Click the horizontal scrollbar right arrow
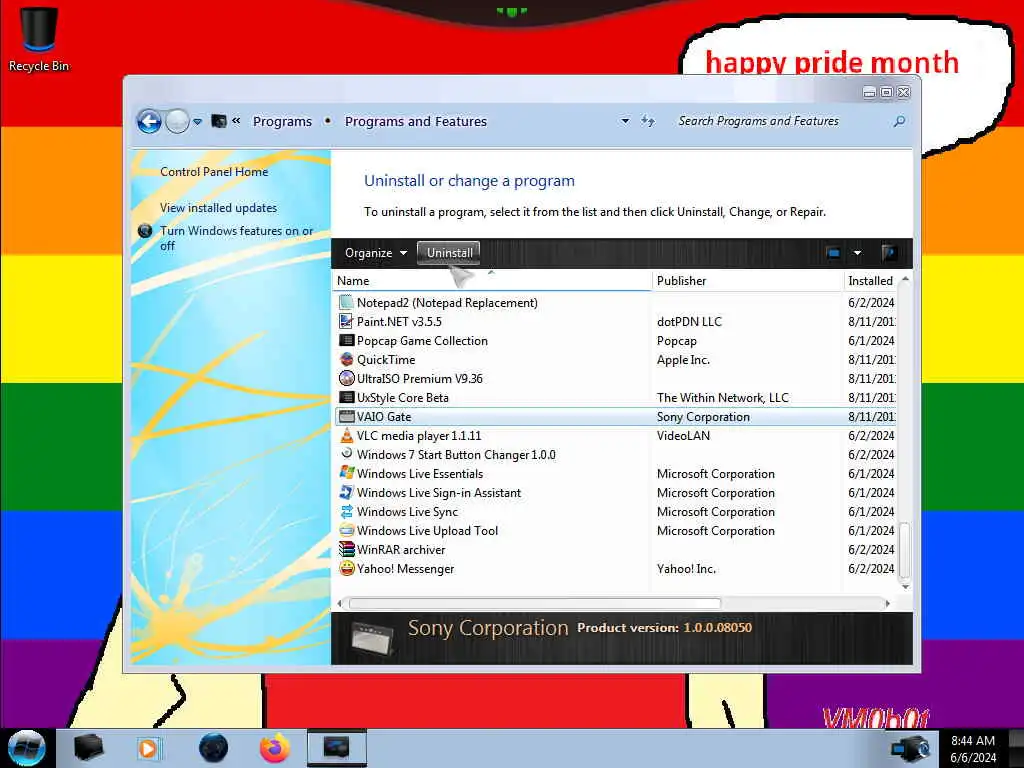This screenshot has height=768, width=1024. pos(888,603)
